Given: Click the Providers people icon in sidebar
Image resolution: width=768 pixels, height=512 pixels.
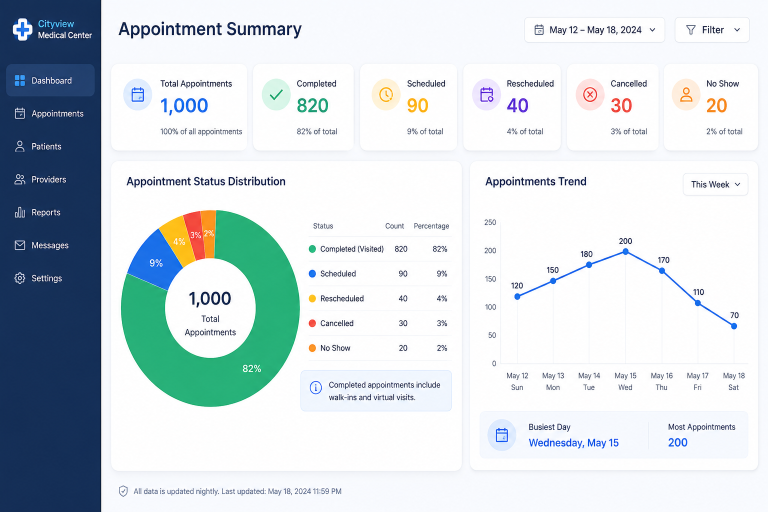Looking at the screenshot, I should pyautogui.click(x=20, y=179).
